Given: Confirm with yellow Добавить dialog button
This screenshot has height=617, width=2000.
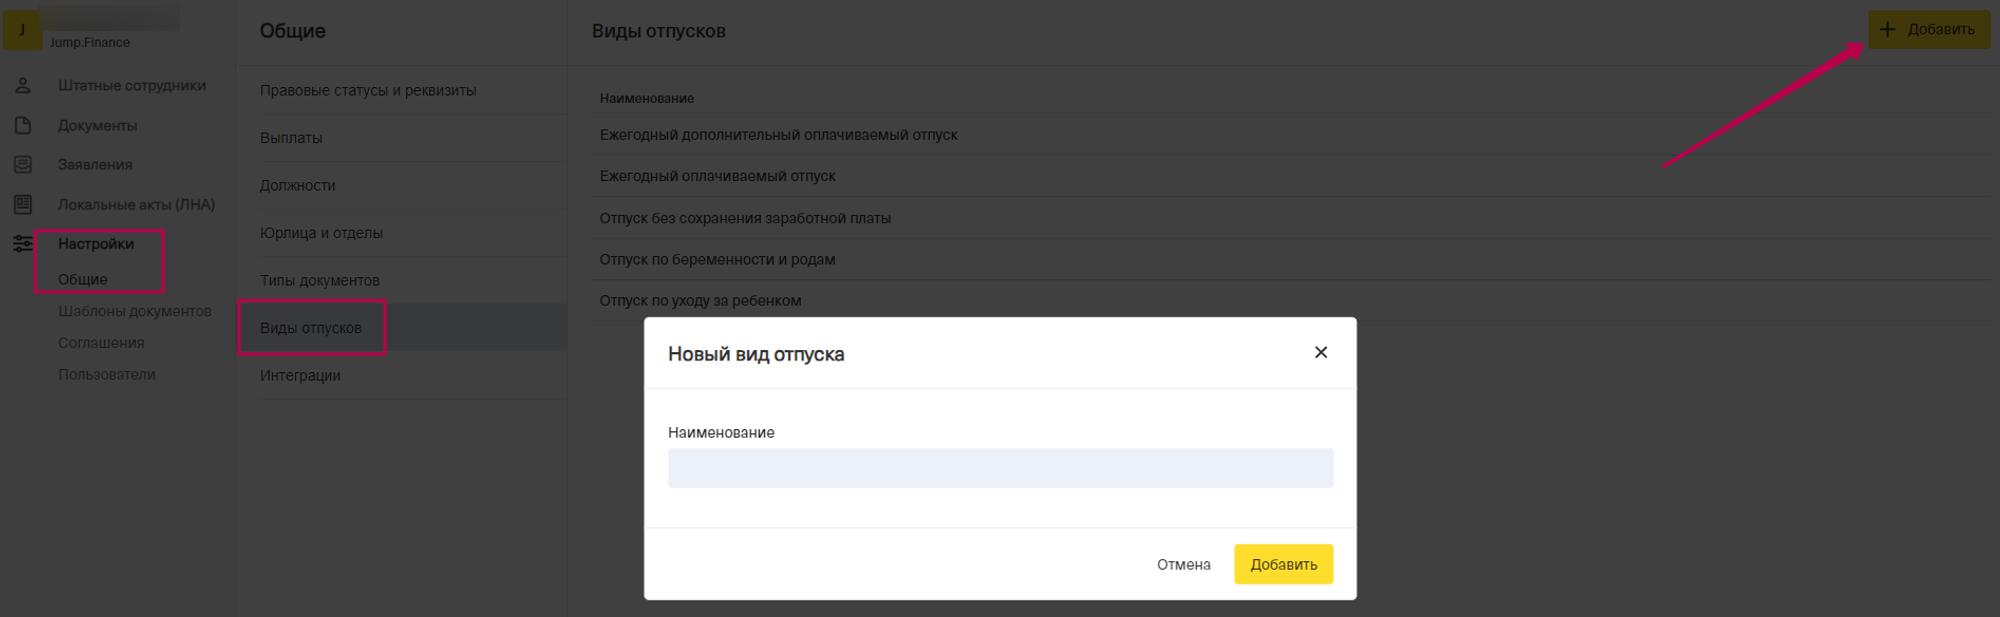Looking at the screenshot, I should coord(1283,564).
